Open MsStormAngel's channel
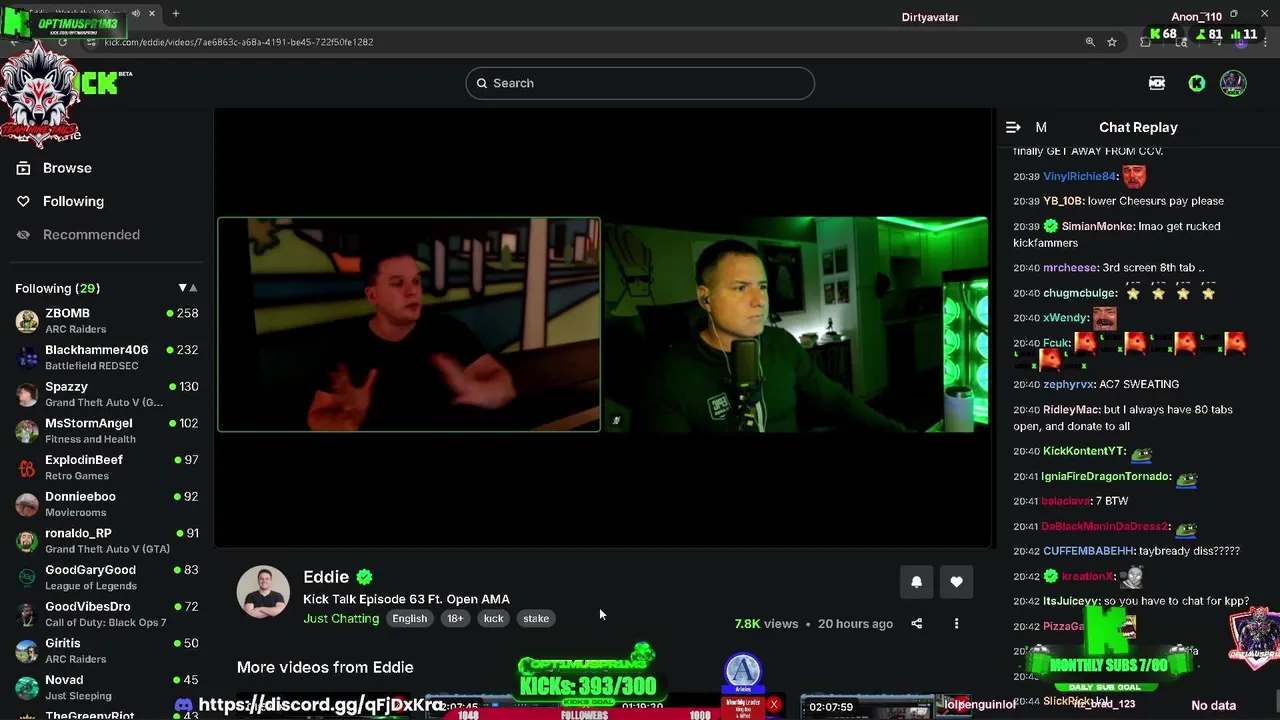The width and height of the screenshot is (1280, 720). point(106,431)
